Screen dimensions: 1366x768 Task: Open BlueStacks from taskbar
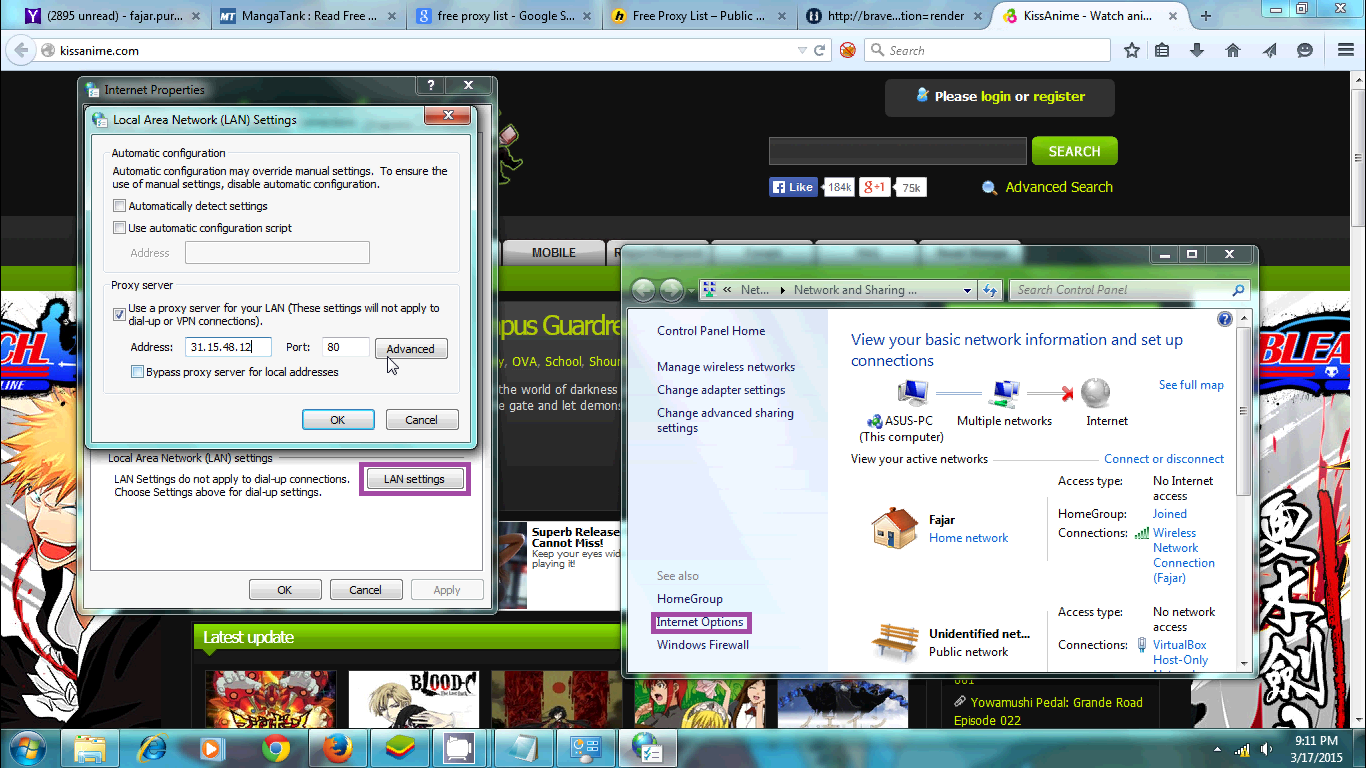(399, 748)
